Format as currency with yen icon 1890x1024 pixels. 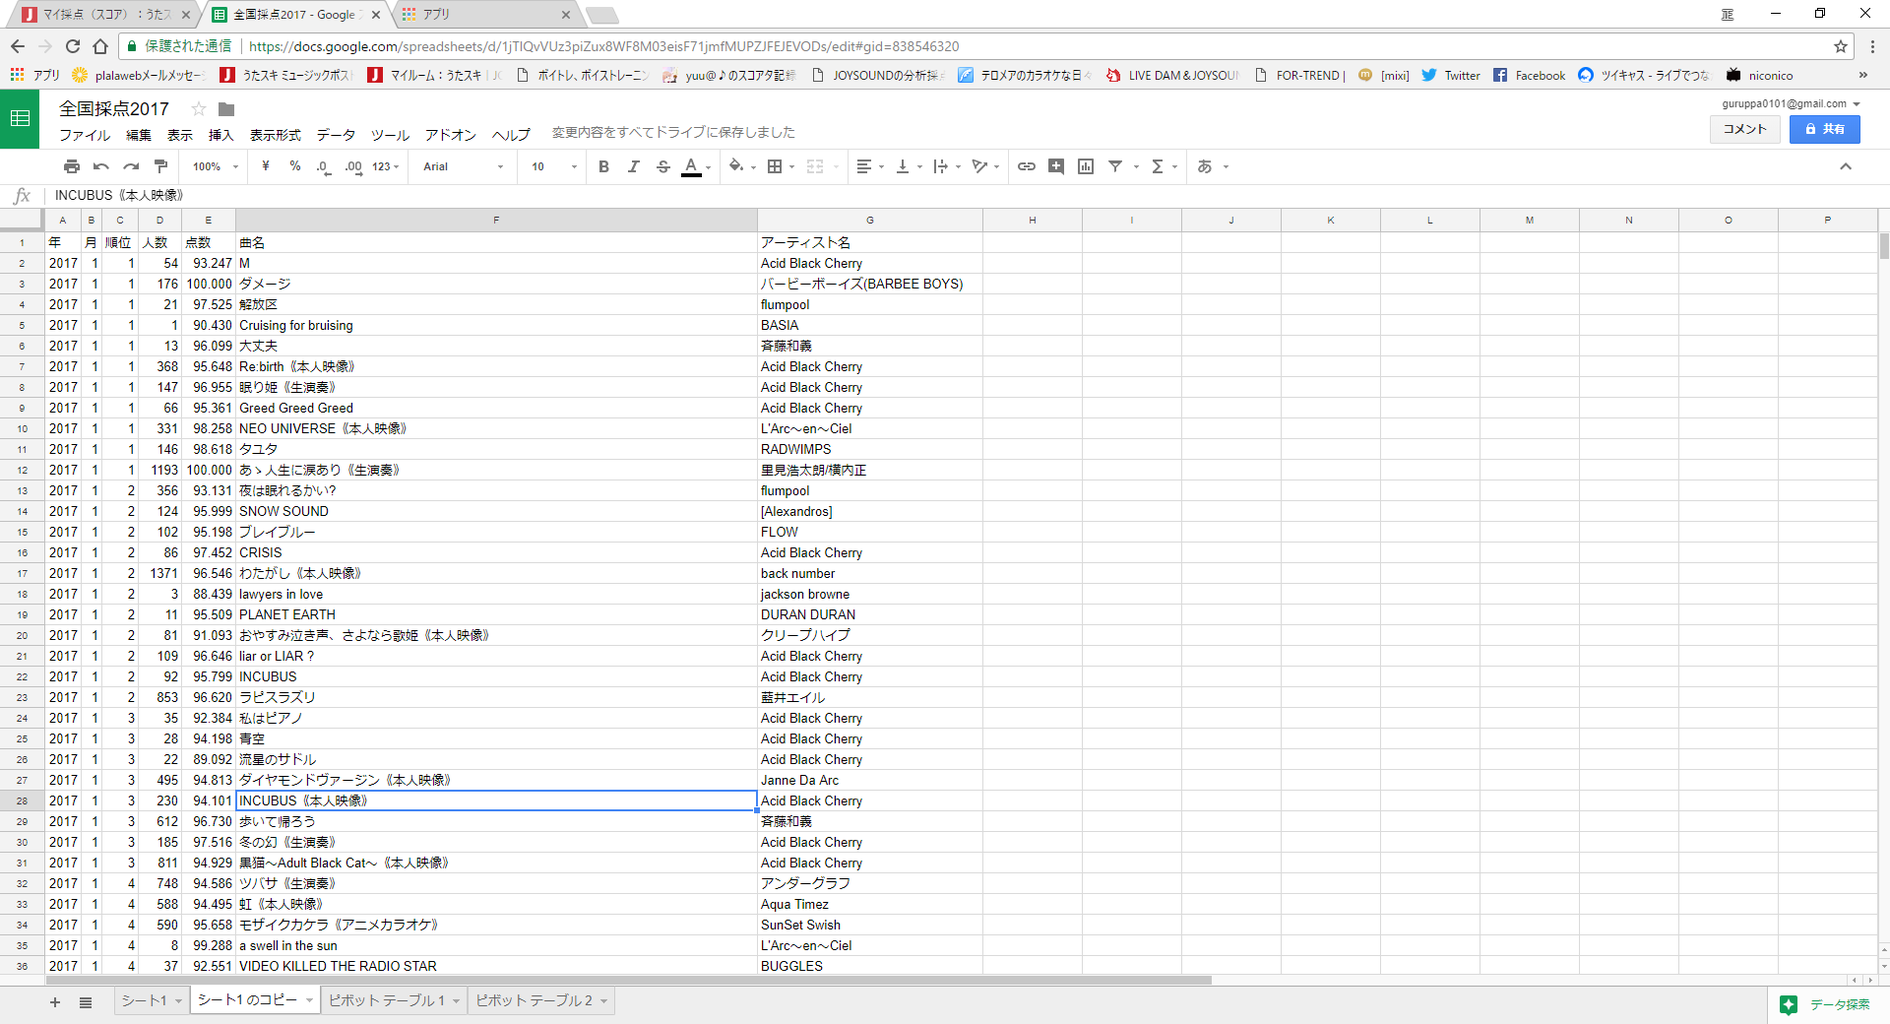tap(265, 167)
